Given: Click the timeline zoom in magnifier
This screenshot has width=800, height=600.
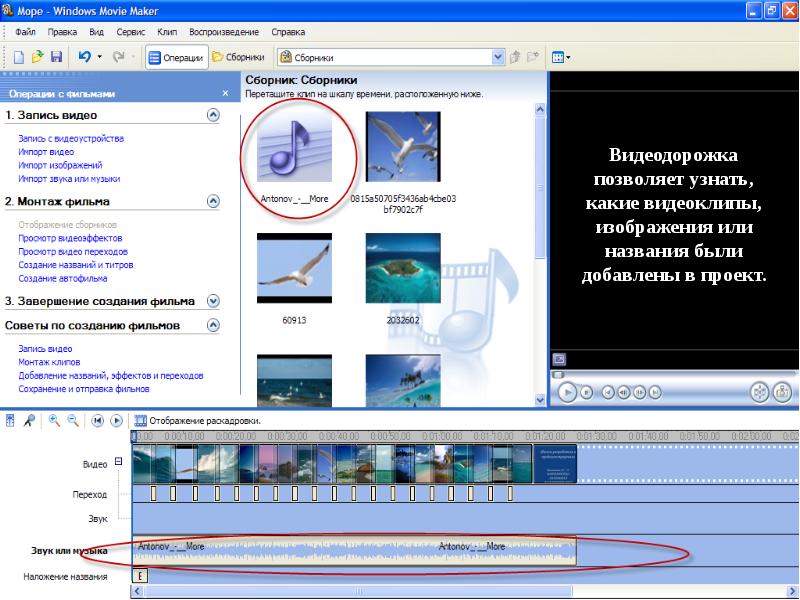Looking at the screenshot, I should click(54, 421).
